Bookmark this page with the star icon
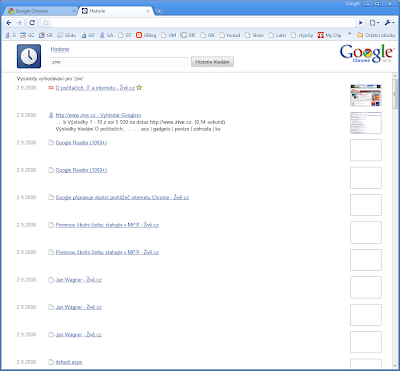This screenshot has height=371, width=400. click(x=46, y=23)
